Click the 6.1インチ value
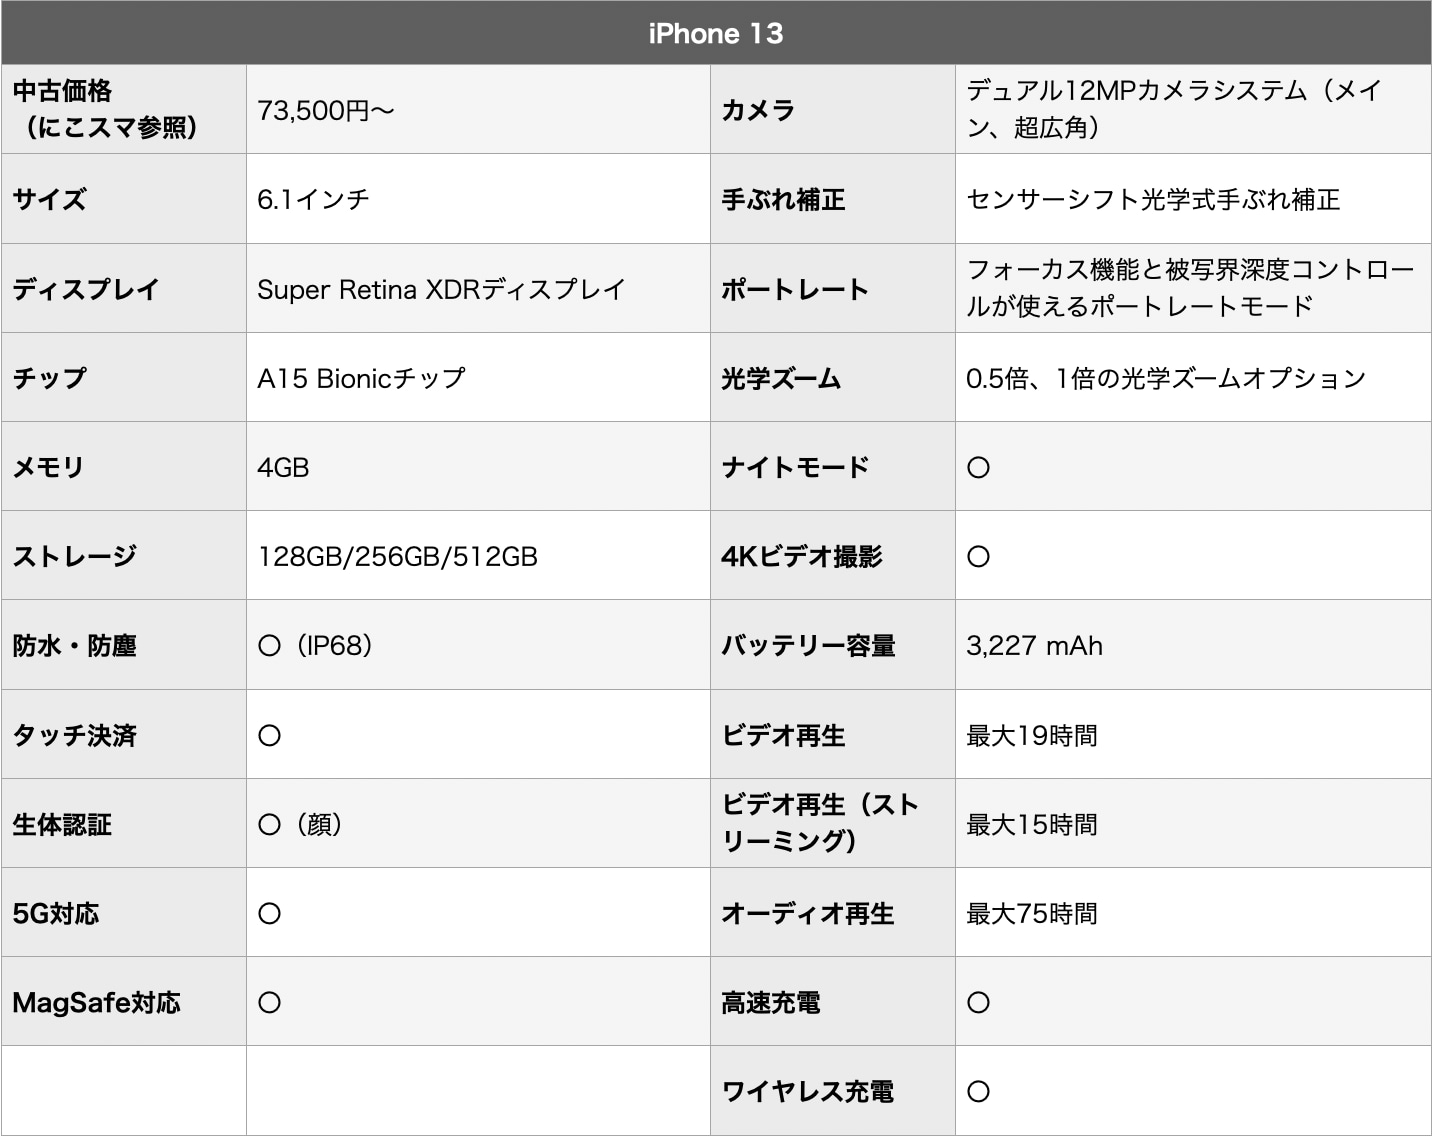This screenshot has height=1138, width=1434. 313,199
